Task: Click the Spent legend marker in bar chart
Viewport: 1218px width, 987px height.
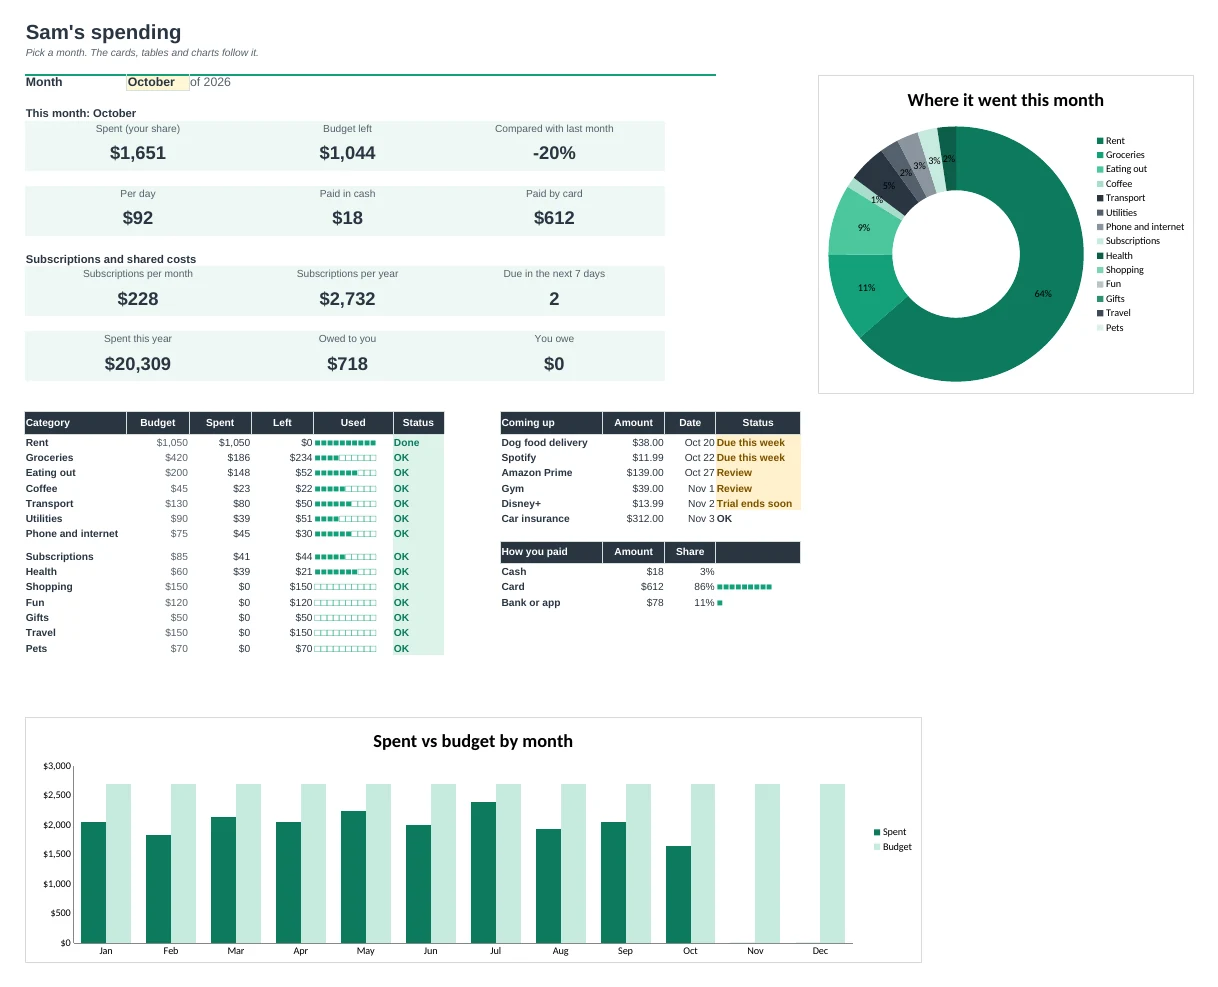Action: [x=877, y=832]
